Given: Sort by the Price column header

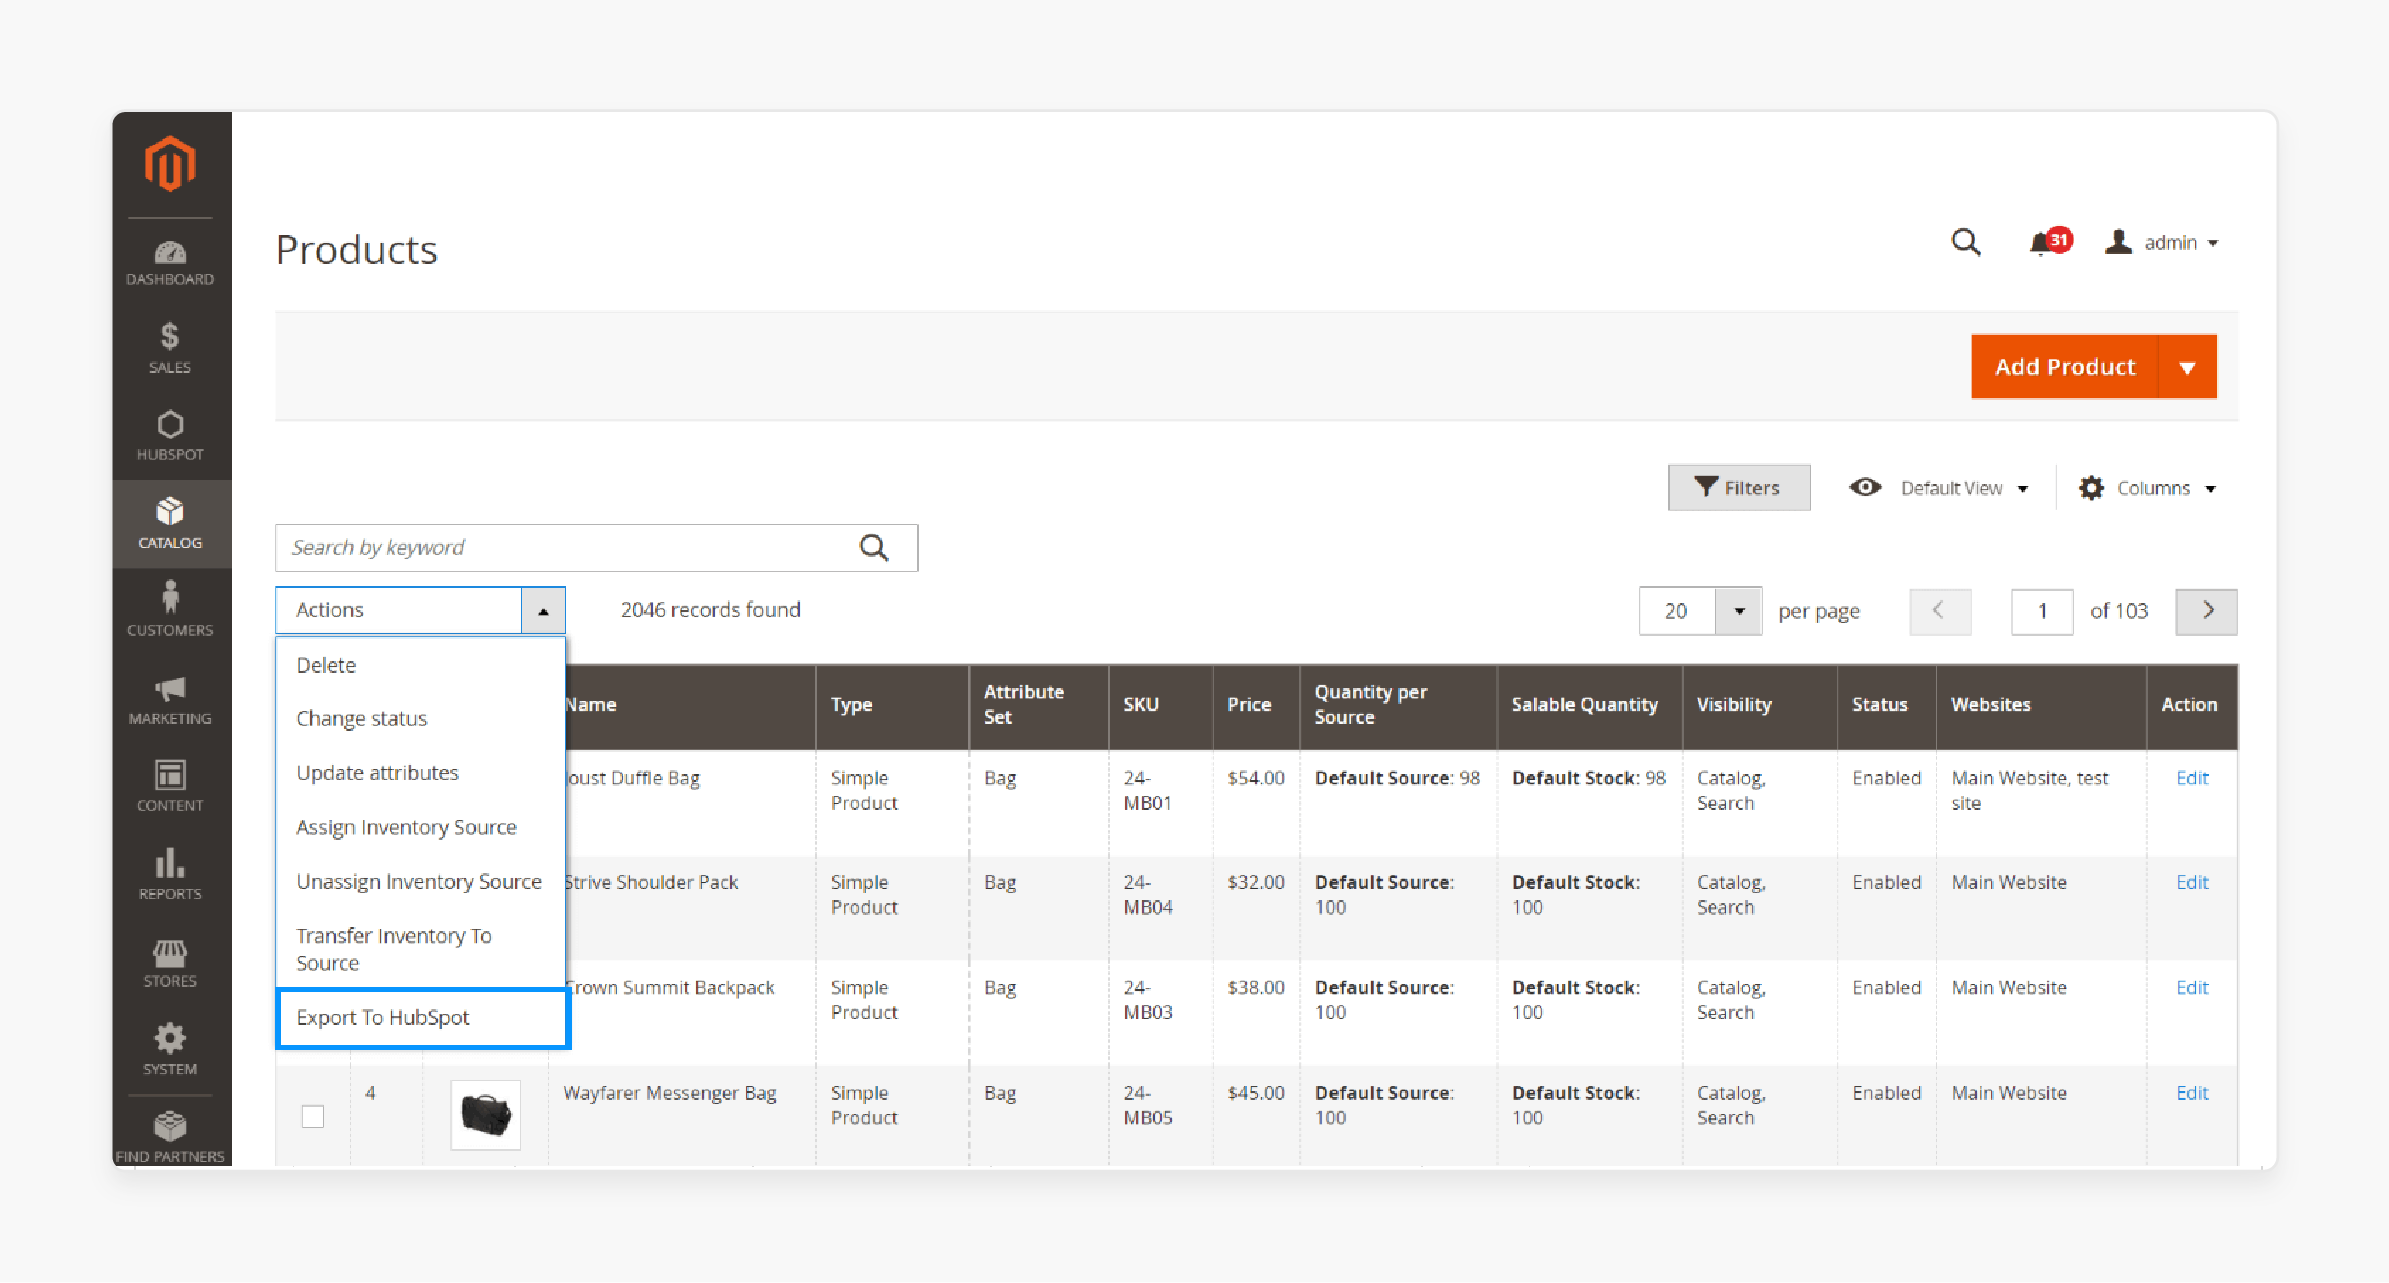Looking at the screenshot, I should pyautogui.click(x=1256, y=705).
